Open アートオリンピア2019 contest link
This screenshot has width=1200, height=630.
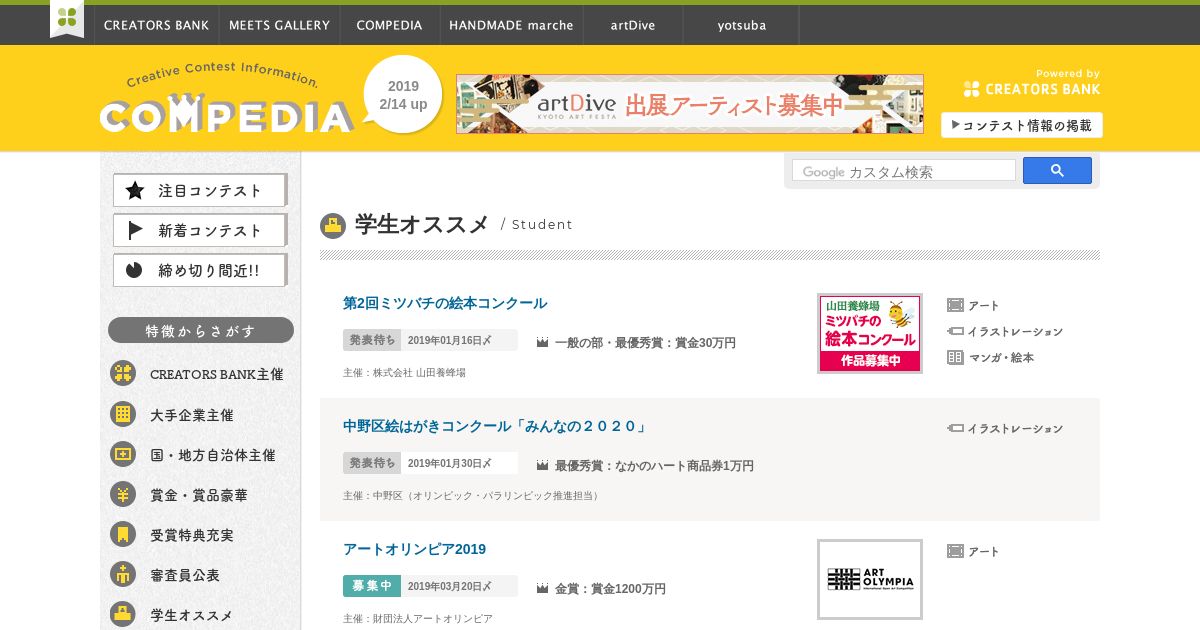(414, 549)
